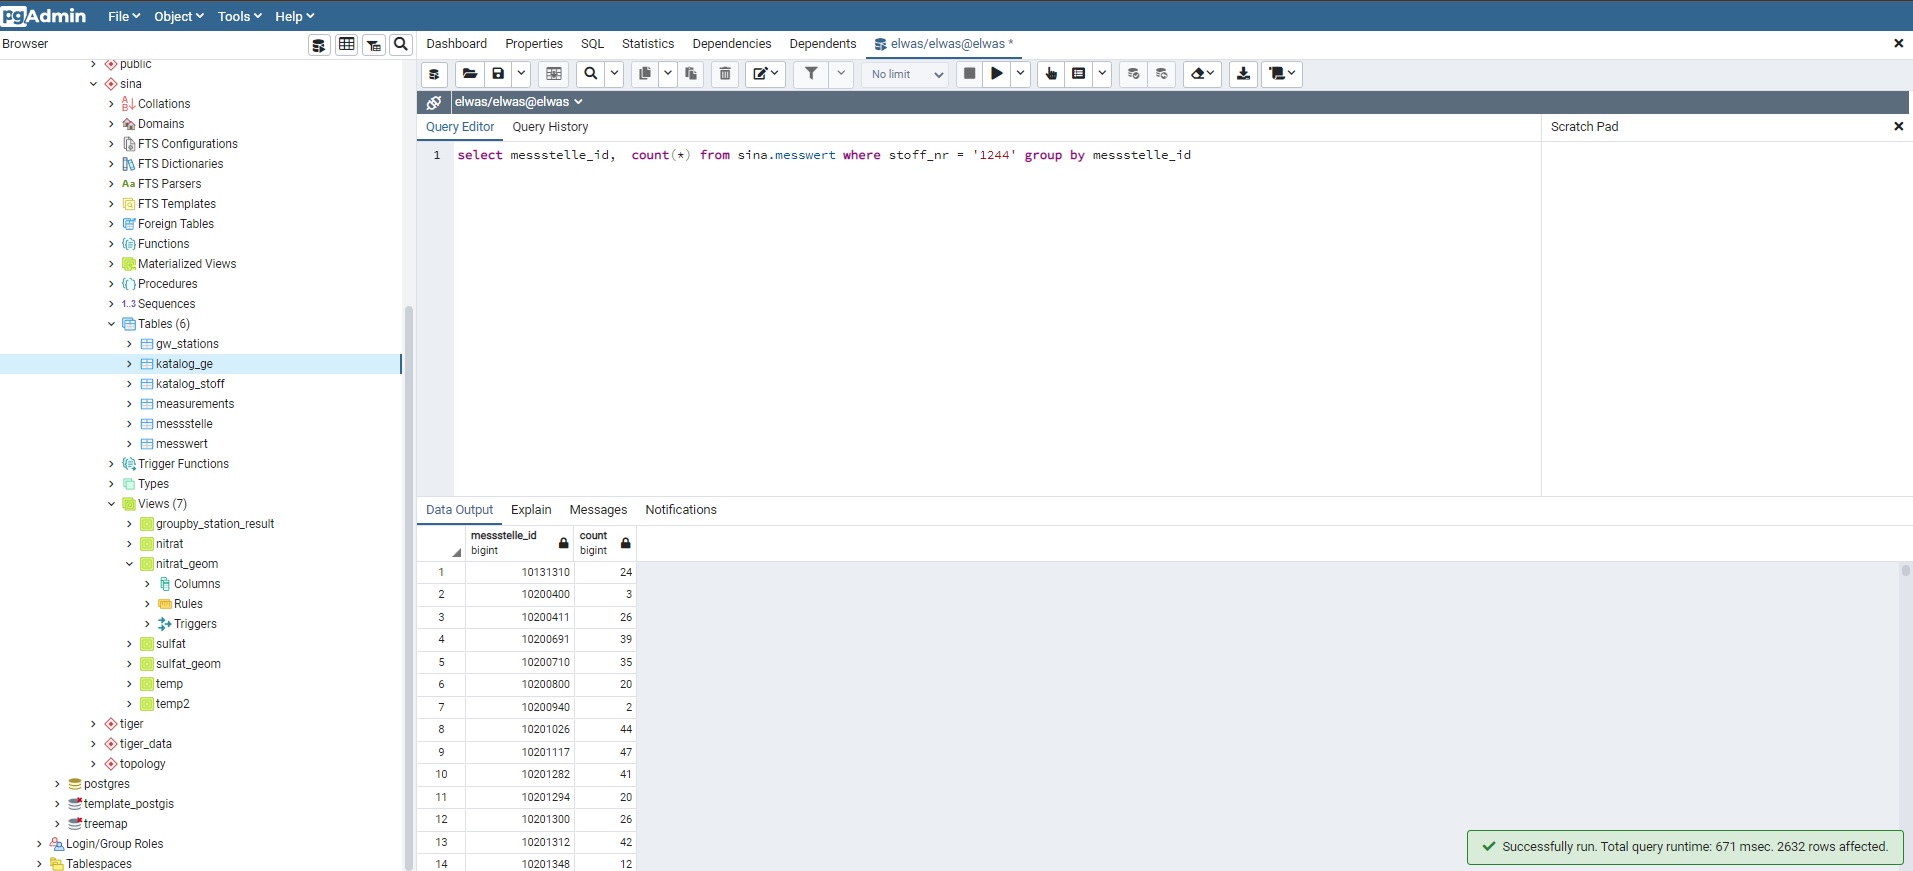The height and width of the screenshot is (871, 1913).
Task: Click the Save File toolbar icon
Action: 498,74
